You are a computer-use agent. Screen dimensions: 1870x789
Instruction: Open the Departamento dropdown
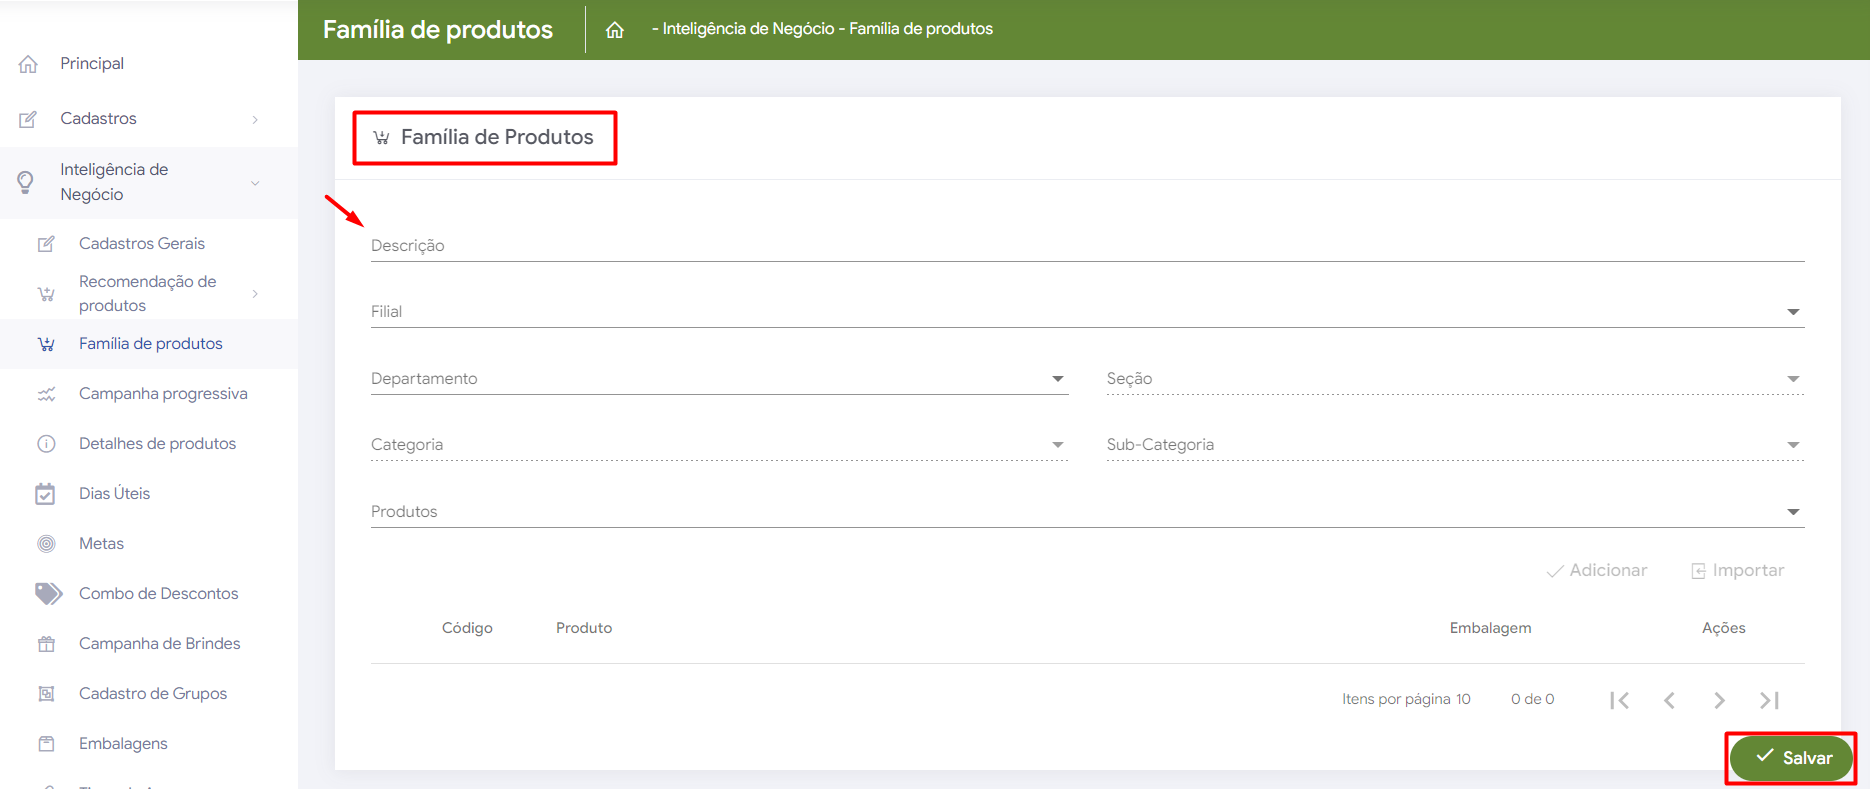pos(718,379)
